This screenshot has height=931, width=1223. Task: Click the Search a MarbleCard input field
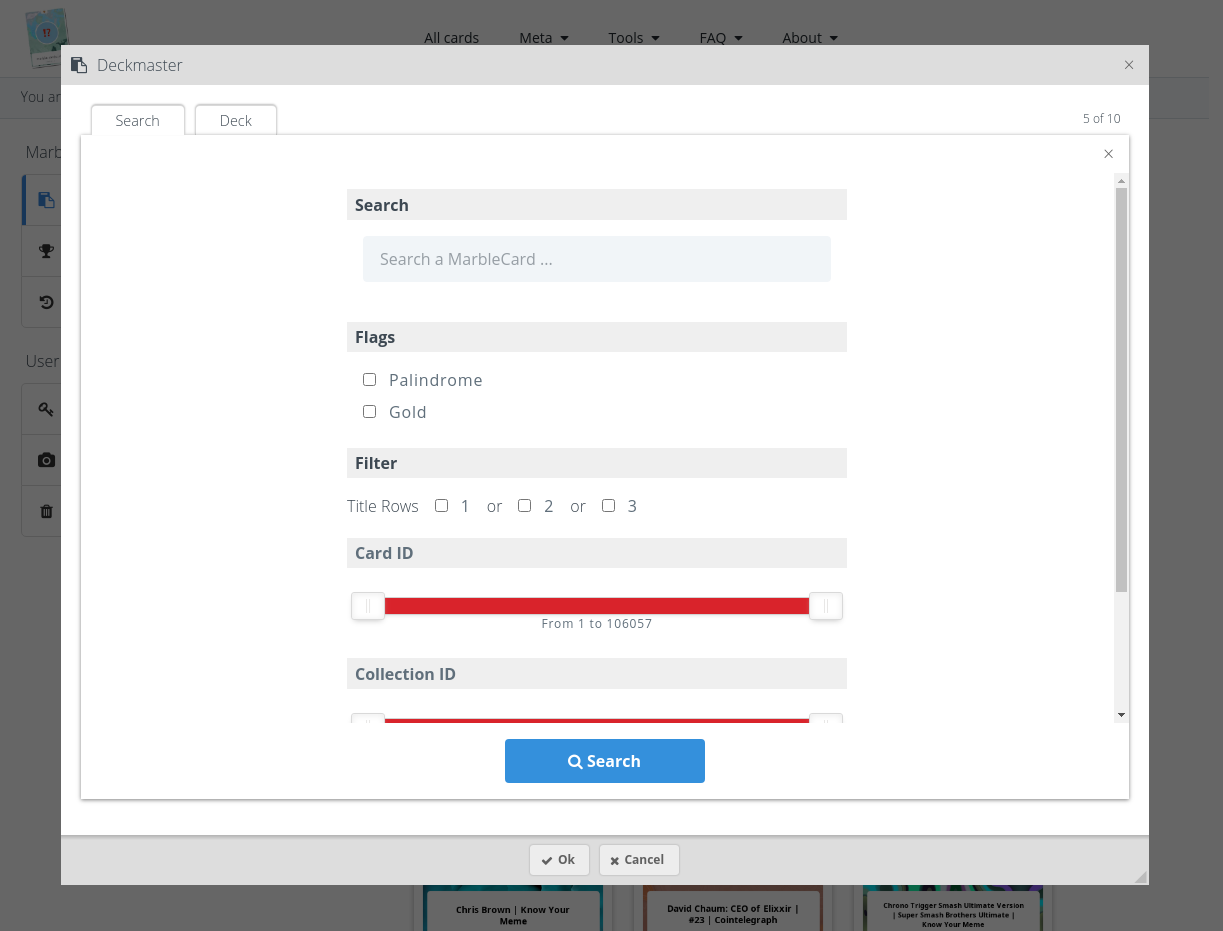pyautogui.click(x=596, y=259)
